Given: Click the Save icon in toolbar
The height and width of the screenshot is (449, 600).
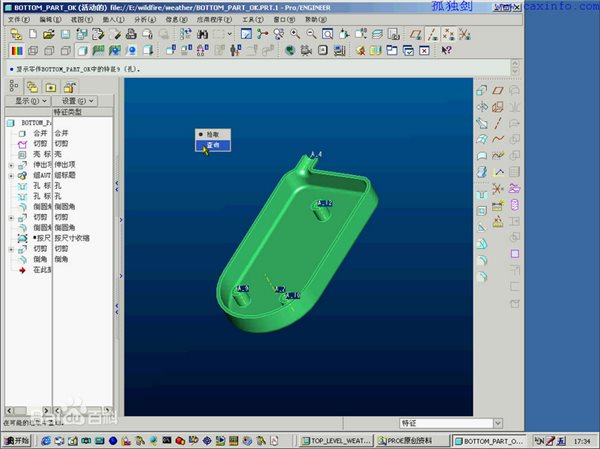Looking at the screenshot, I should pos(64,34).
